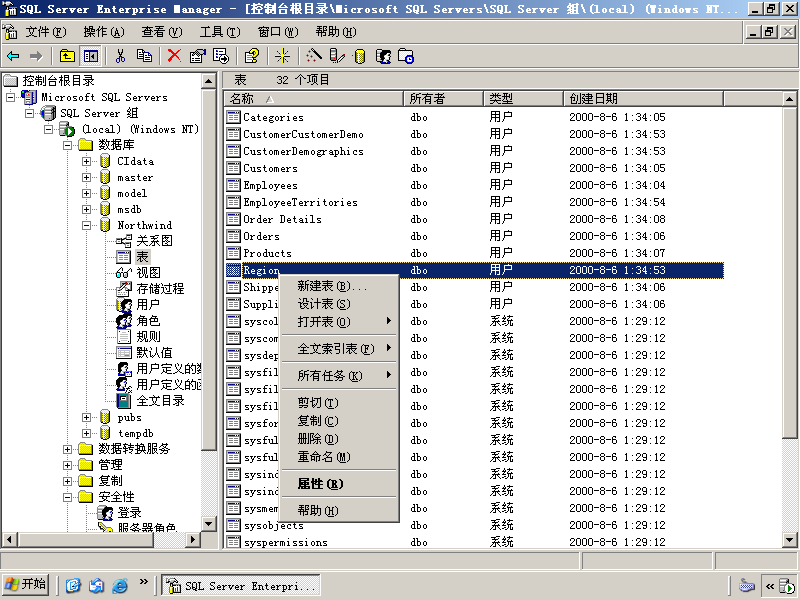Viewport: 800px width, 600px height.
Task: Sort tables by the 类型 column header
Action: click(523, 98)
